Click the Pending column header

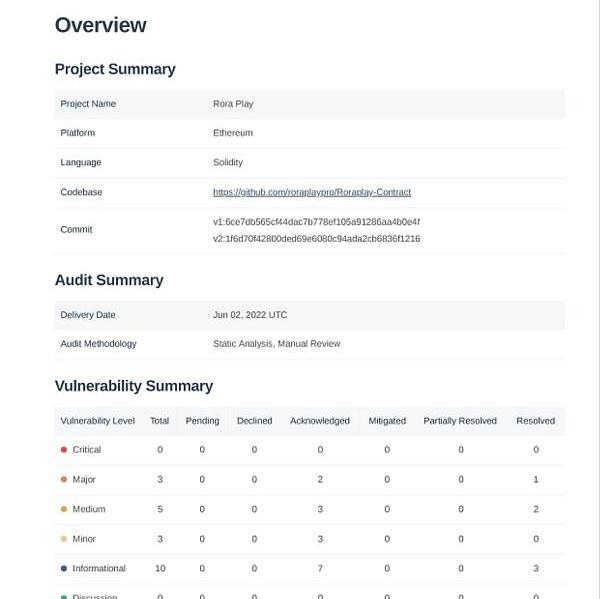click(203, 421)
